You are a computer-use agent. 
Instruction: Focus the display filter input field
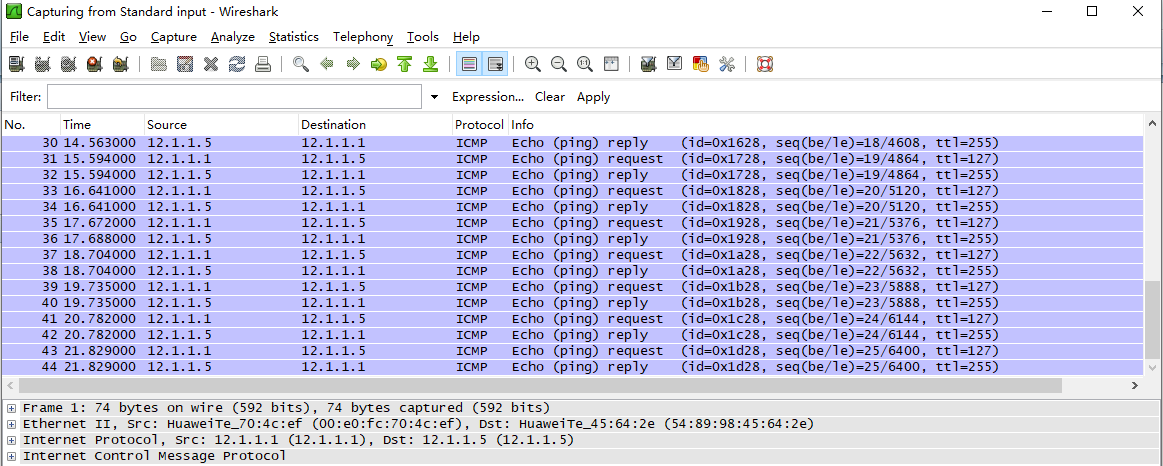coord(234,97)
